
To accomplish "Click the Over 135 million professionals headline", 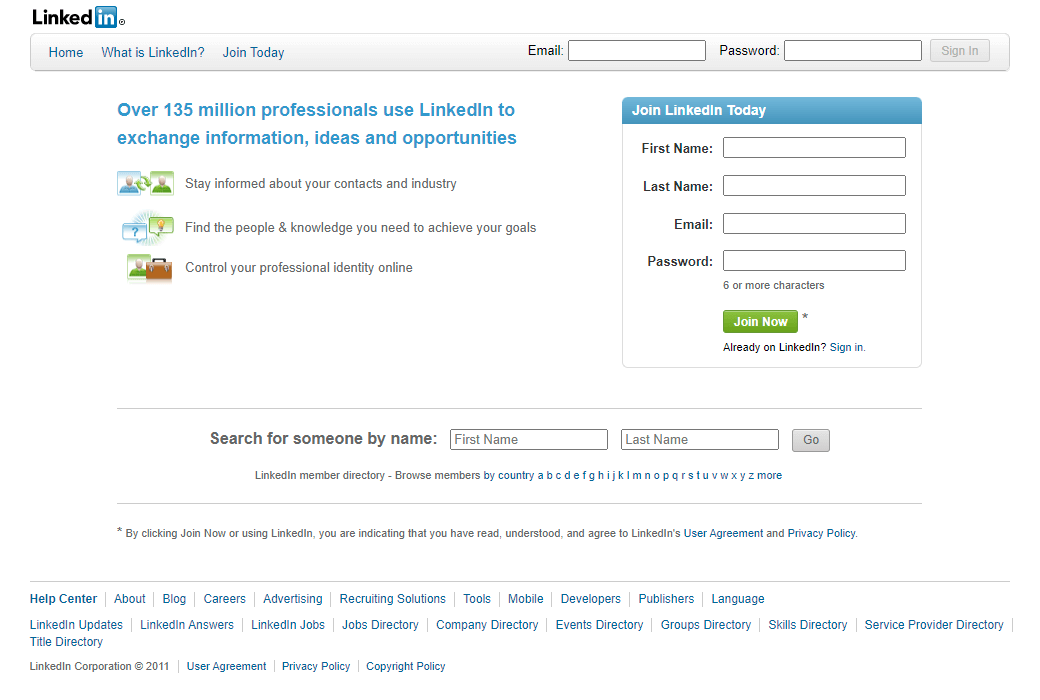I will click(316, 123).
